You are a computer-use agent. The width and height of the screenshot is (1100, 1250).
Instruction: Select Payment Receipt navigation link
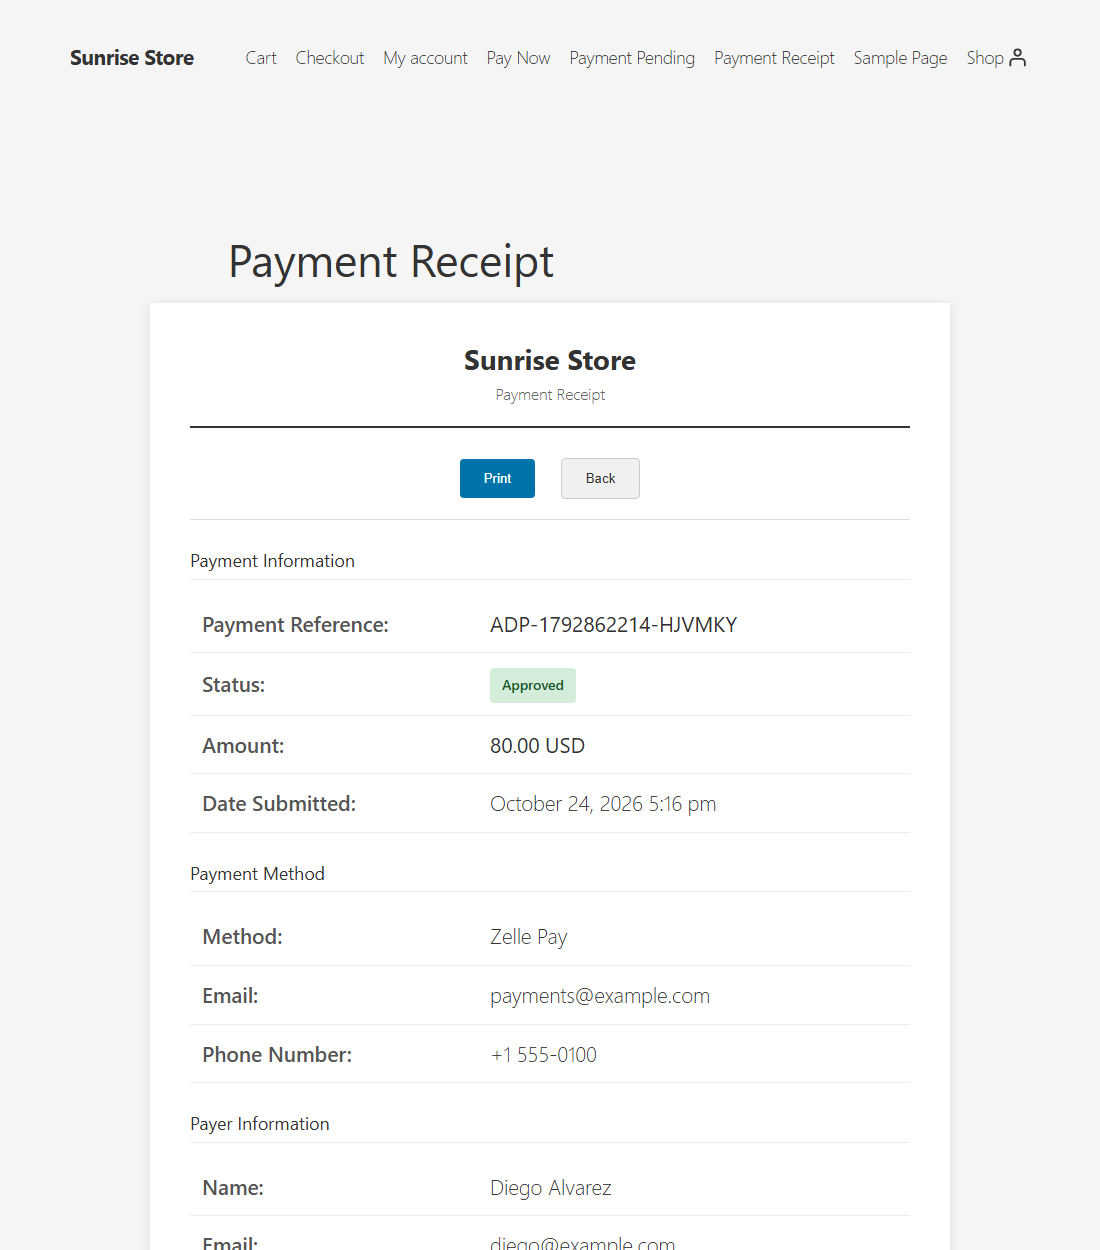pyautogui.click(x=774, y=58)
